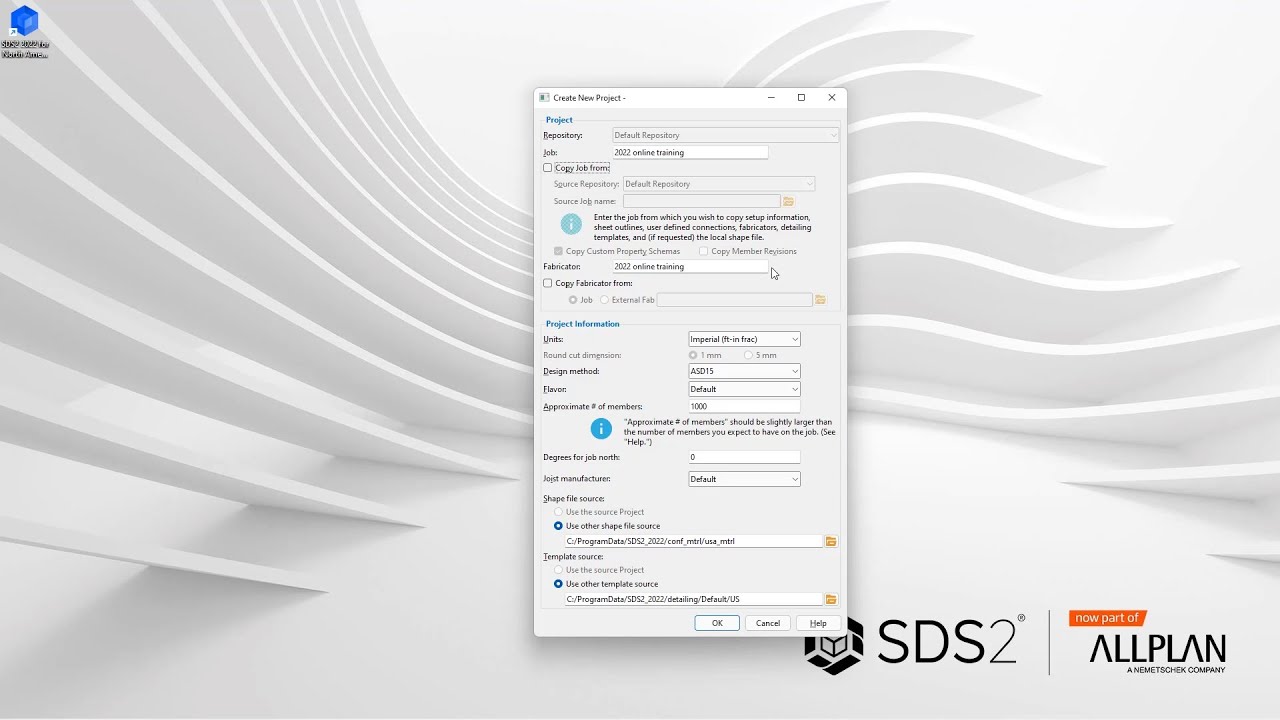Toggle Copy Custom Property Schemas checkbox

click(558, 251)
